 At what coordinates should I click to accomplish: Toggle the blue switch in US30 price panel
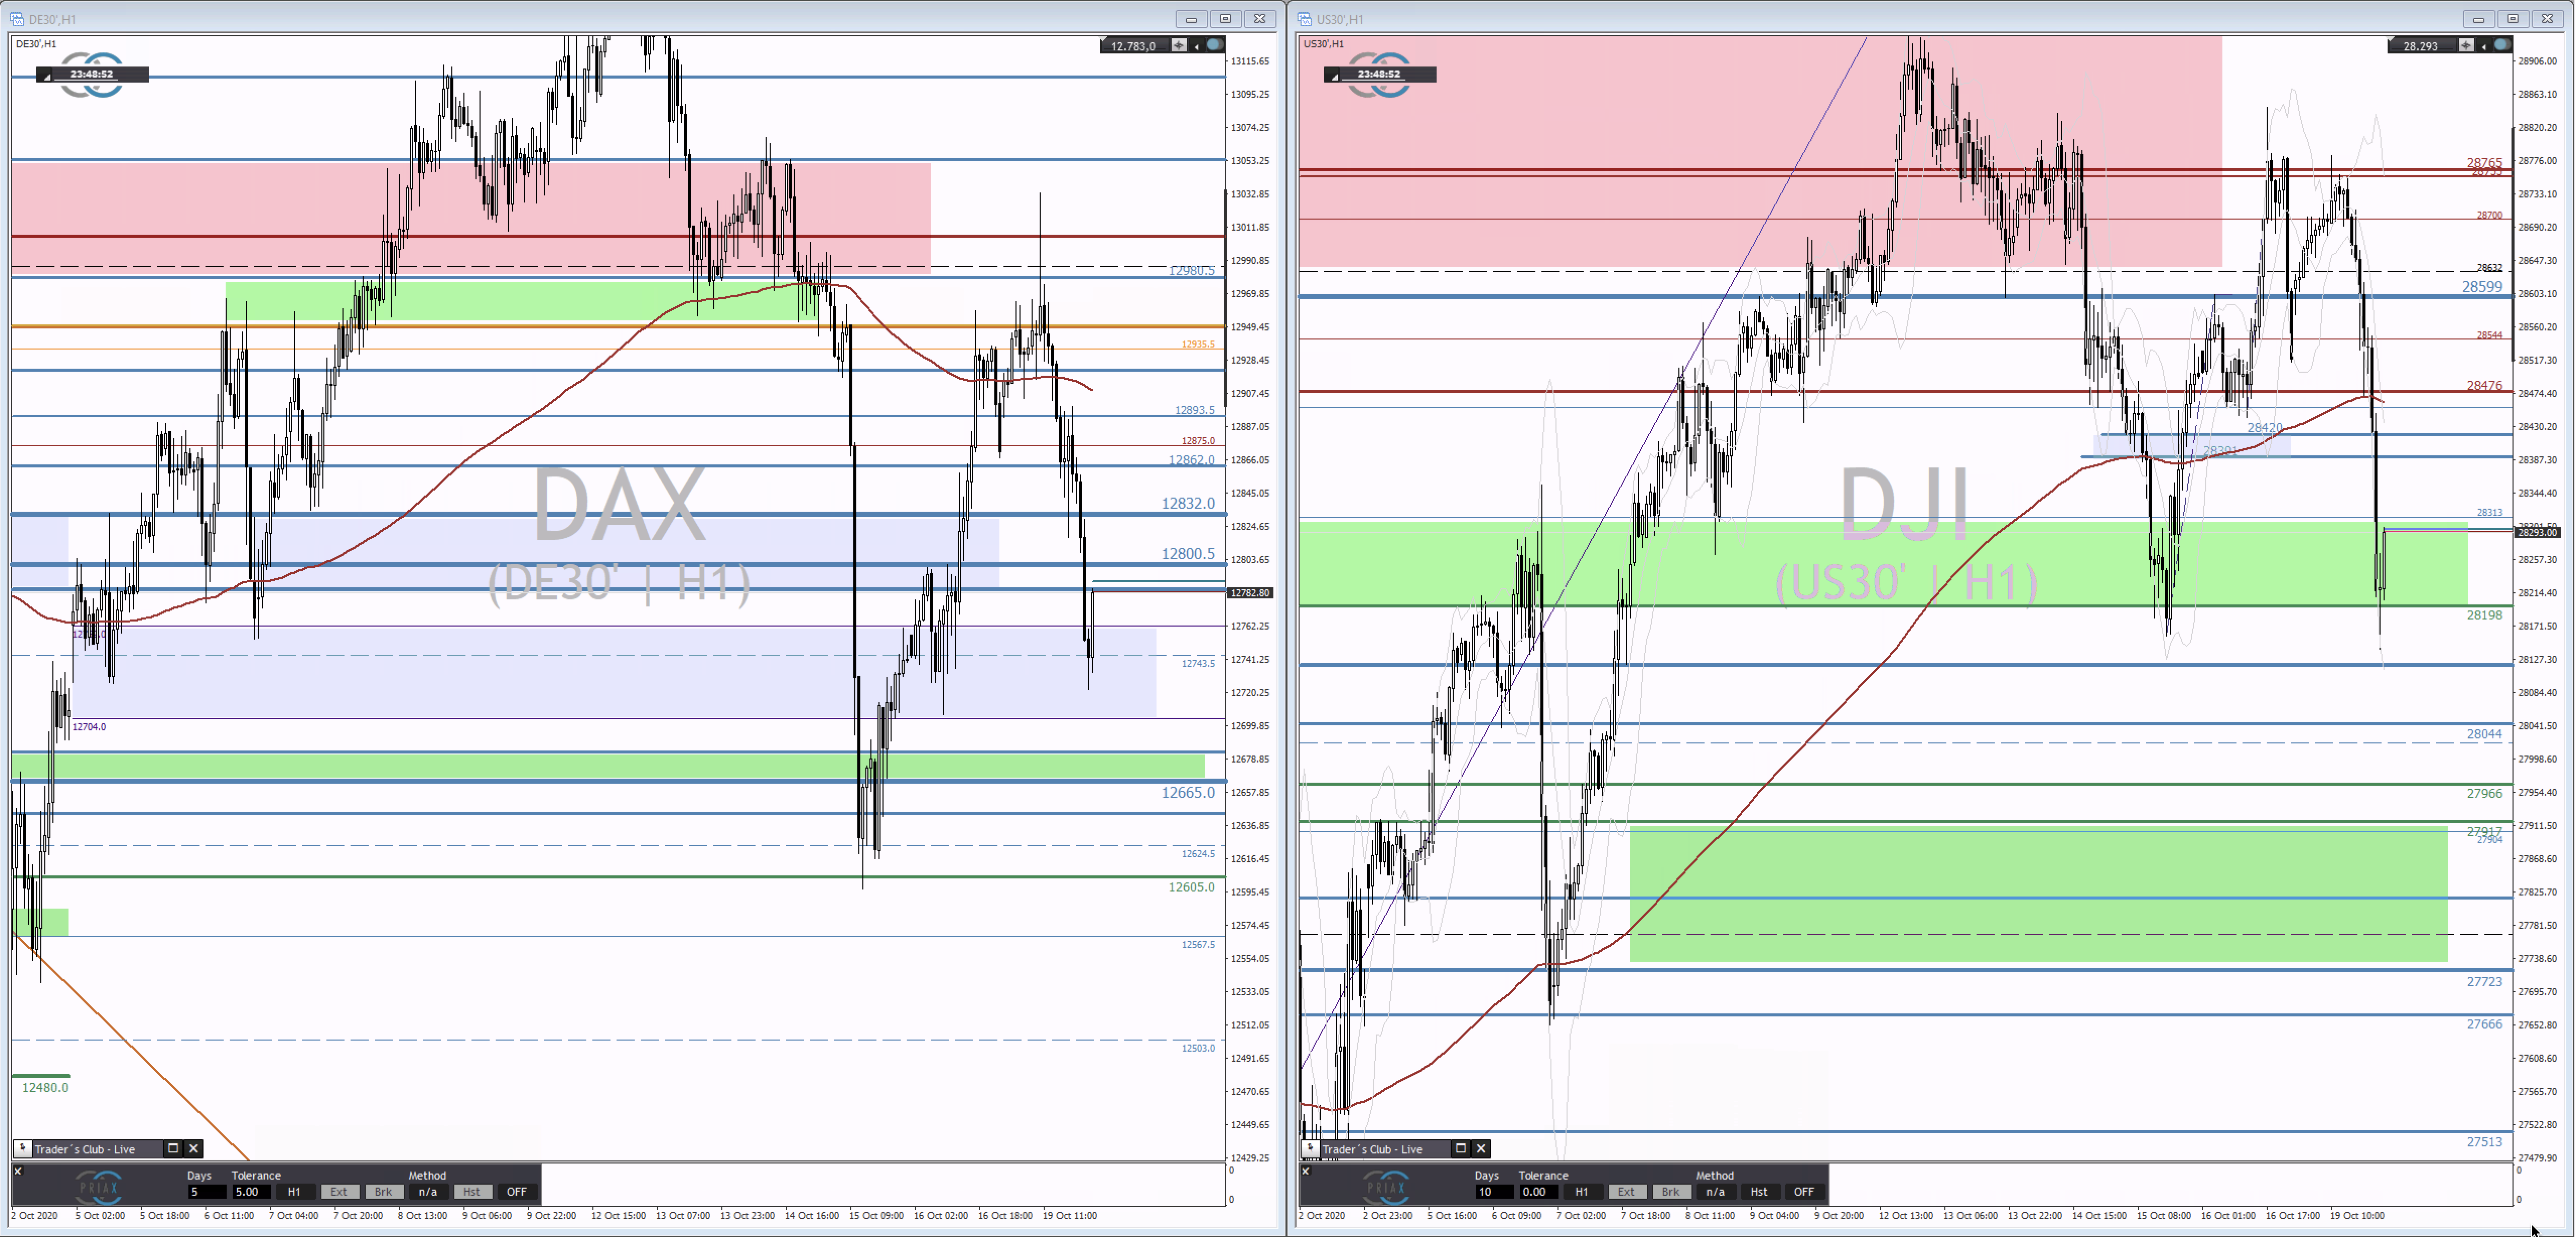(2502, 45)
